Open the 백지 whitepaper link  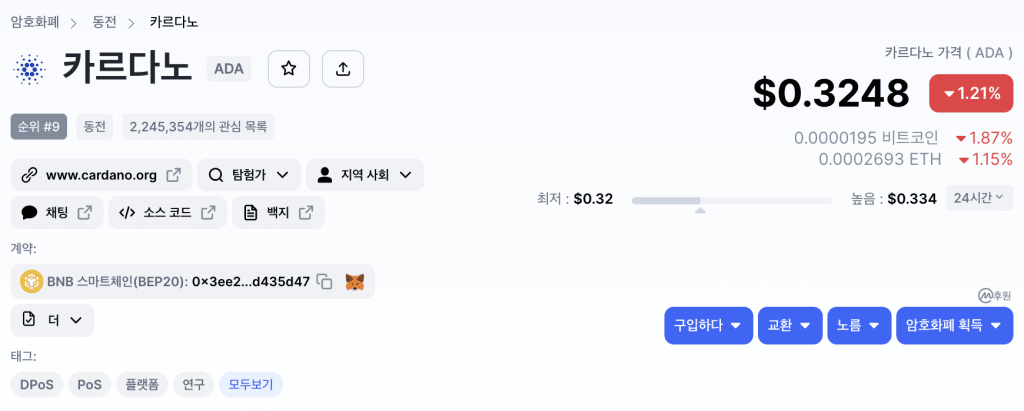[278, 212]
